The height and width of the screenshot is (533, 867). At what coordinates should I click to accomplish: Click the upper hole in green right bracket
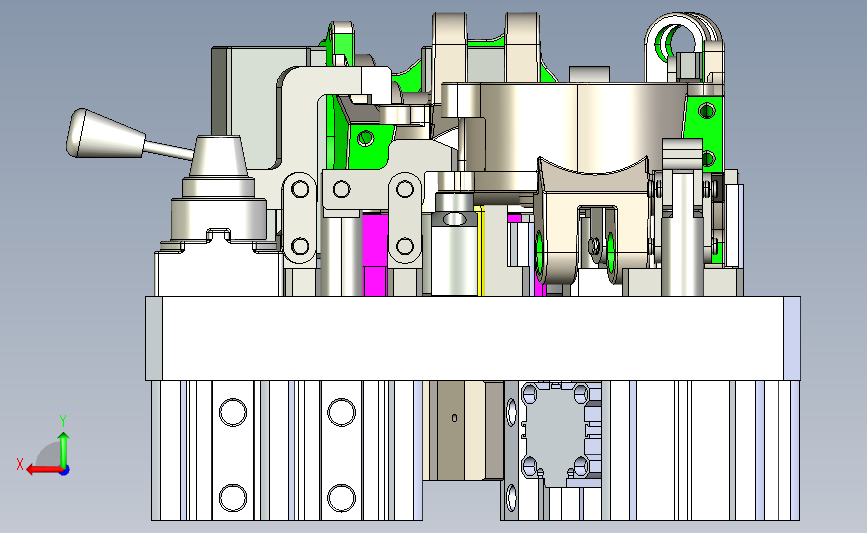point(707,111)
